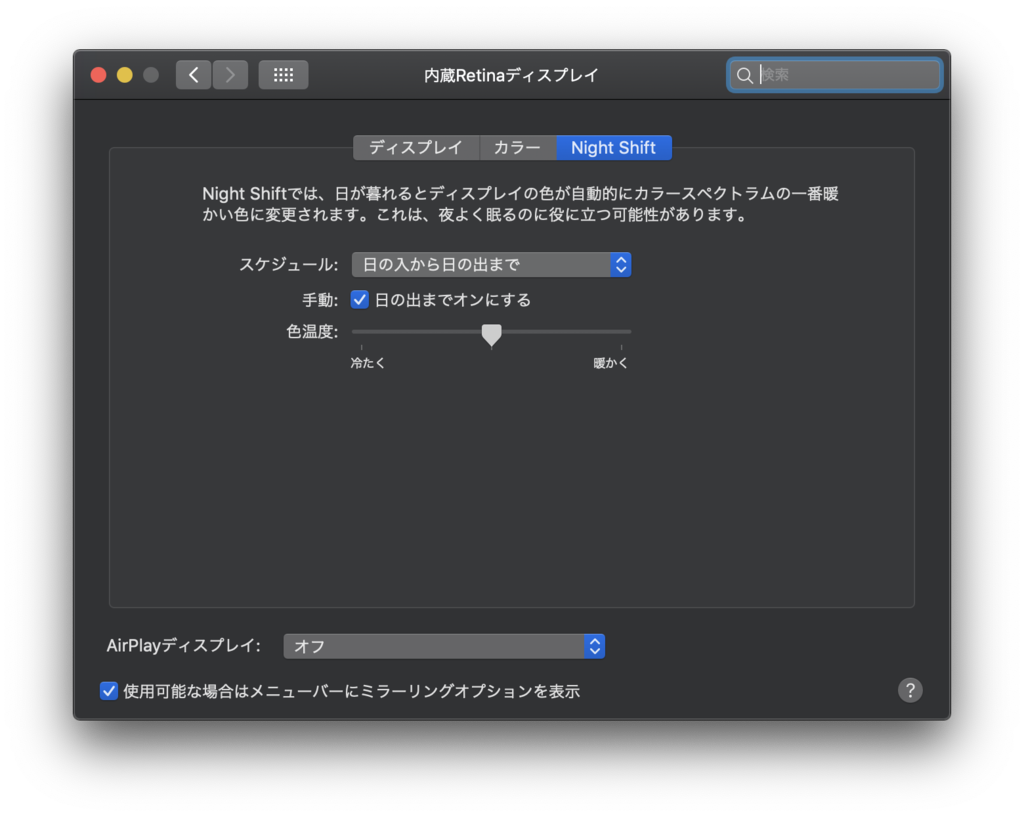The width and height of the screenshot is (1024, 817).
Task: Open the AirPlayディスプレイ dropdown
Action: click(444, 646)
